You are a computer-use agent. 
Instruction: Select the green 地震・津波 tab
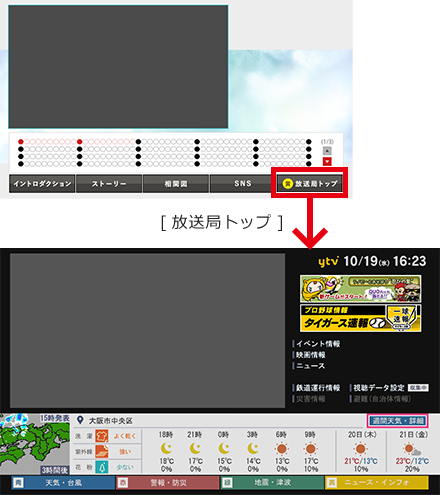[x=272, y=482]
